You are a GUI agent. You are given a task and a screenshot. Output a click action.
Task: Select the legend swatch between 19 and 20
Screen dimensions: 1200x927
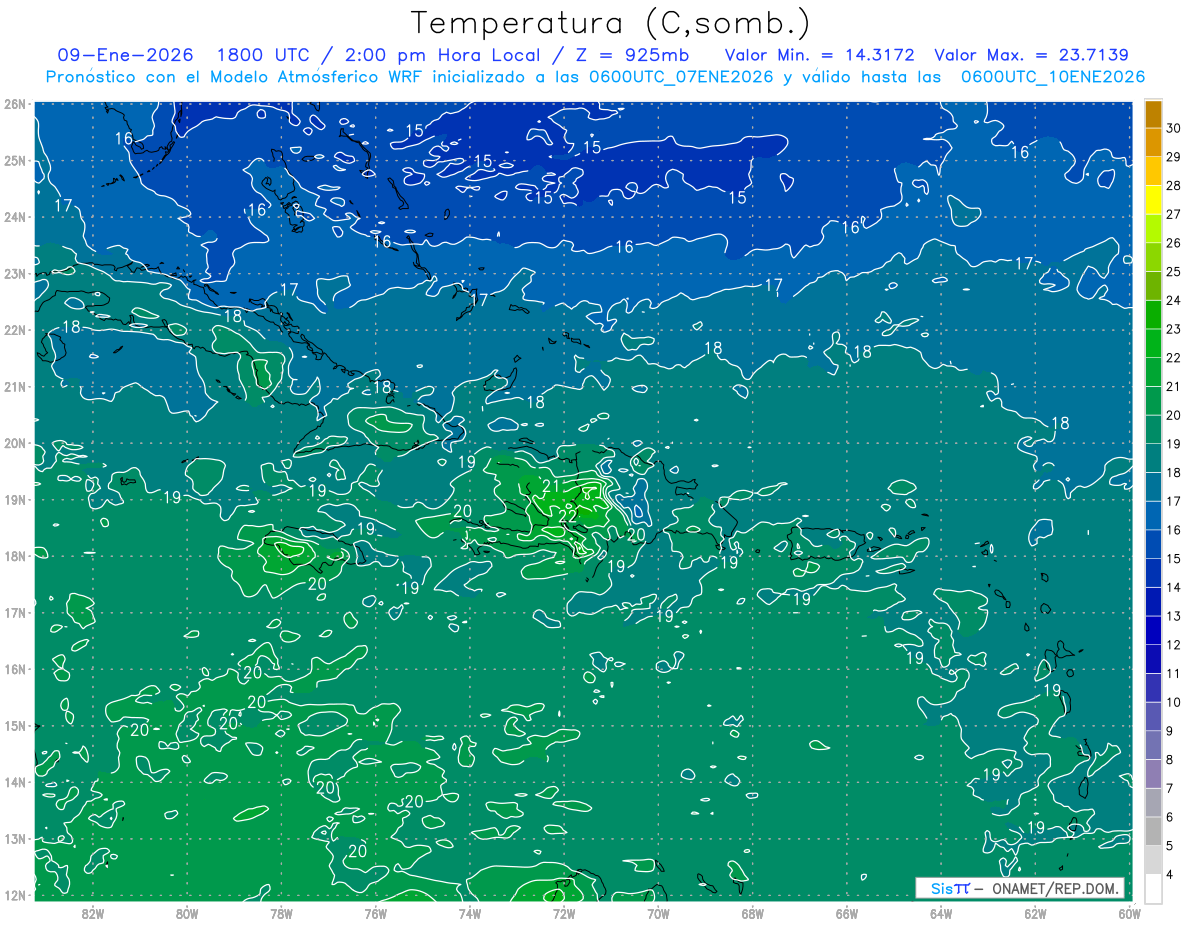[1153, 429]
